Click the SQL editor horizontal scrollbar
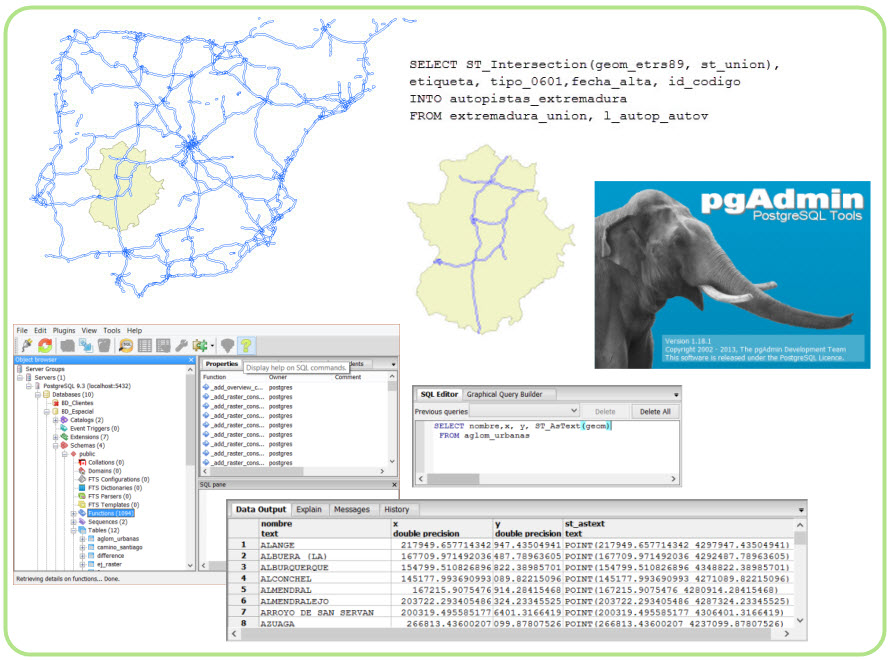Screen dimensions: 890x660 coord(545,479)
